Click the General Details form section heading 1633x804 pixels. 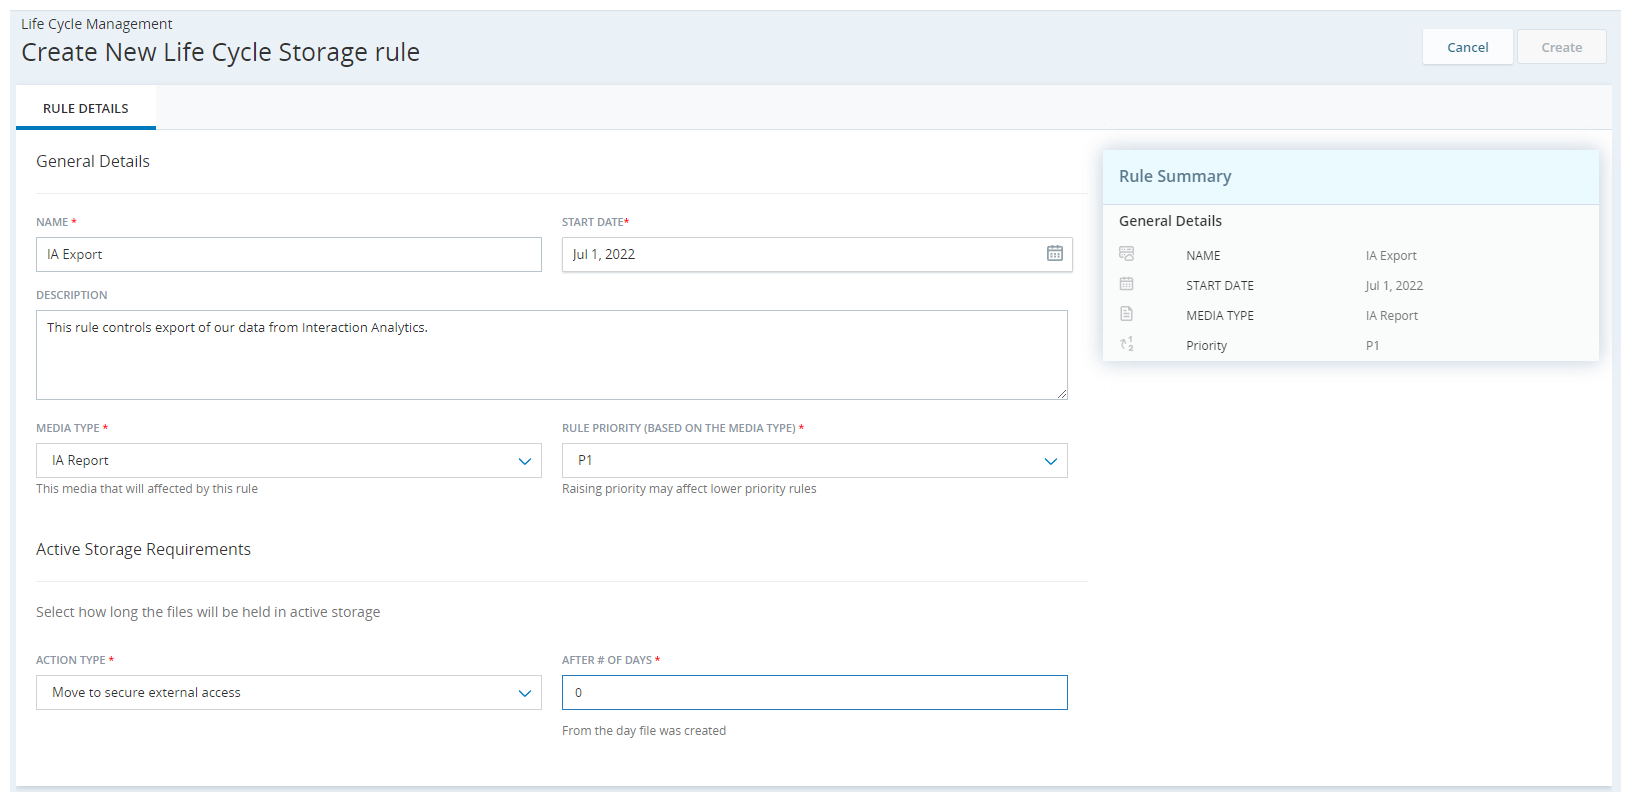pyautogui.click(x=93, y=161)
